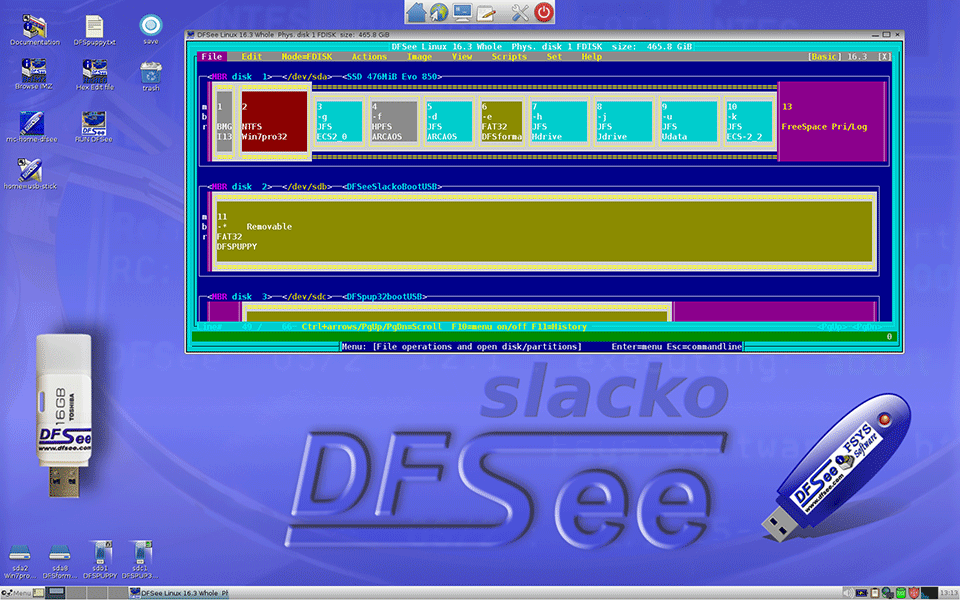Click the [X] close marker in menu bar

click(x=885, y=56)
